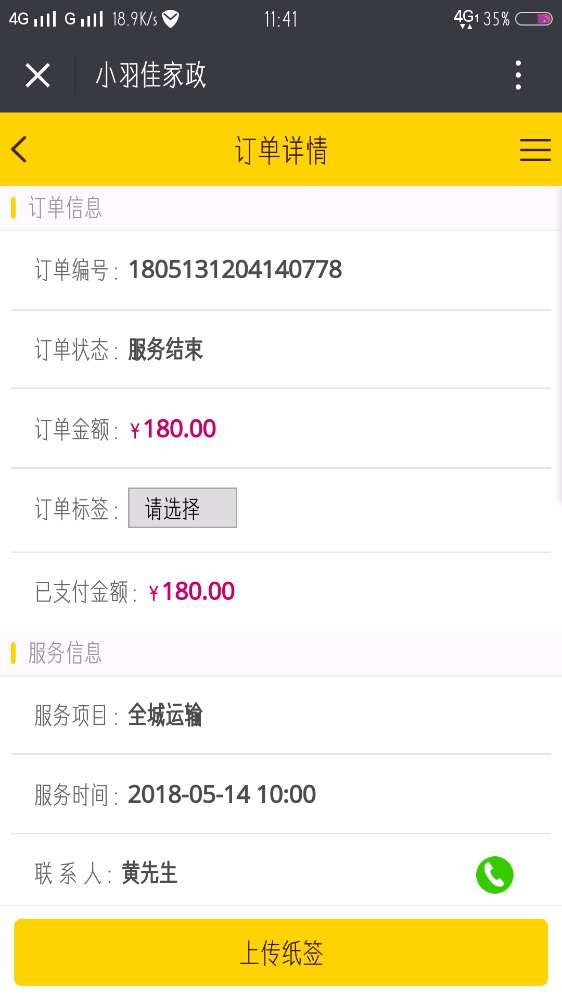This screenshot has width=562, height=1000.
Task: Select the order number 1805131204140778
Action: click(x=235, y=270)
